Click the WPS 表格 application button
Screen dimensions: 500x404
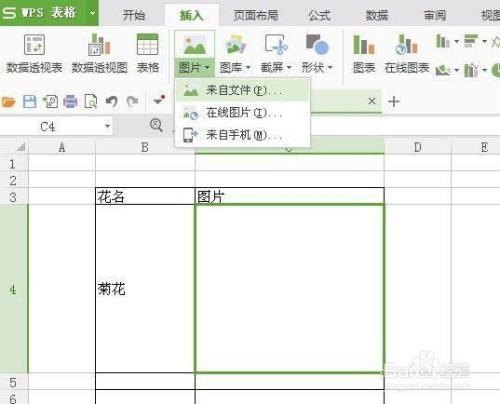click(x=43, y=13)
